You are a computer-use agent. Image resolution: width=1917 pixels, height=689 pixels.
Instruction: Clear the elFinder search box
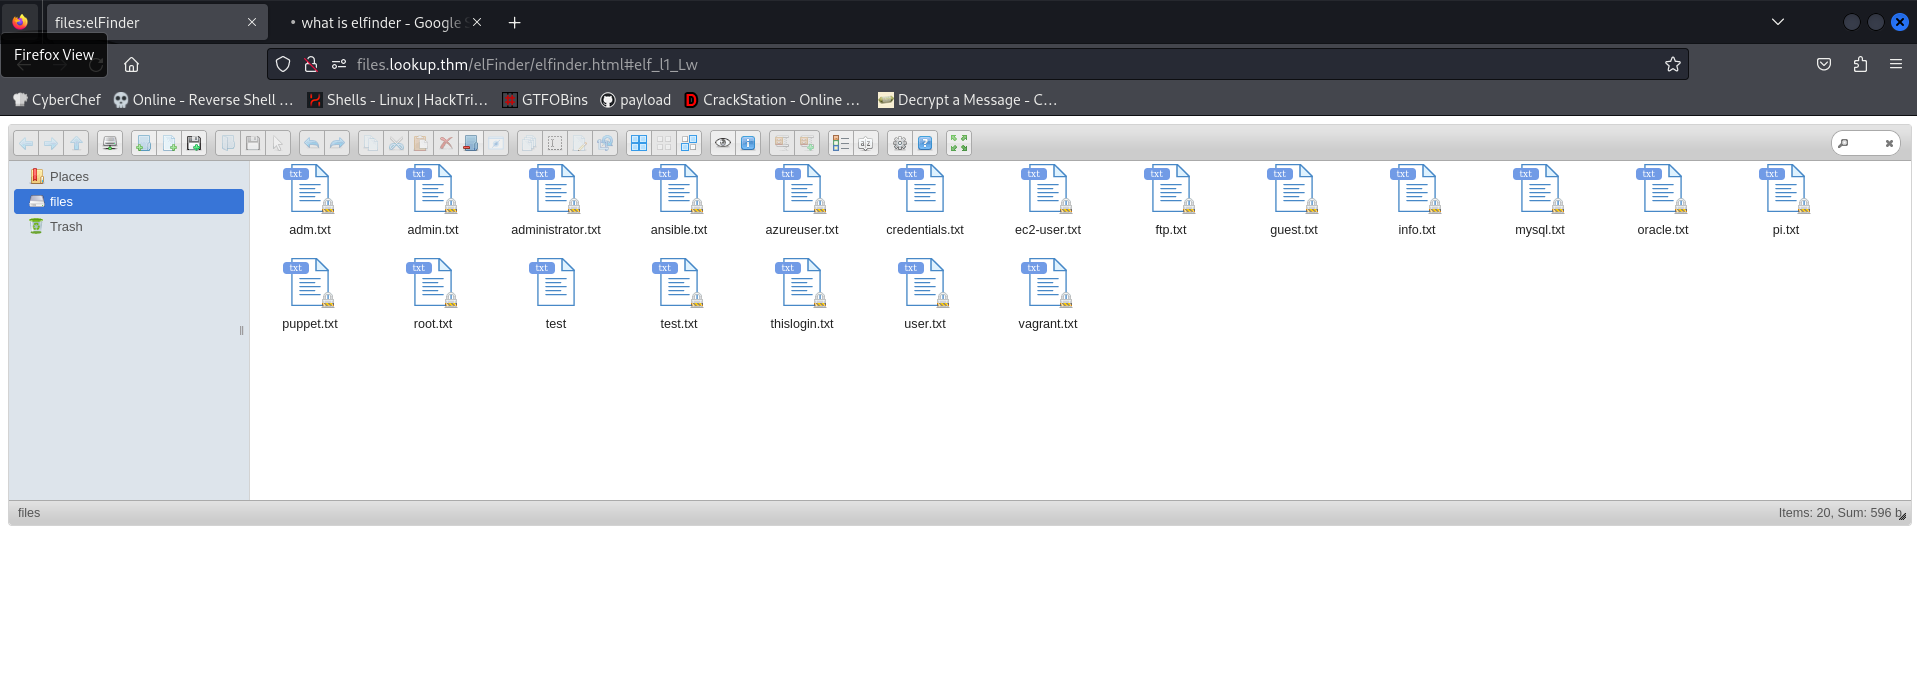pos(1889,144)
